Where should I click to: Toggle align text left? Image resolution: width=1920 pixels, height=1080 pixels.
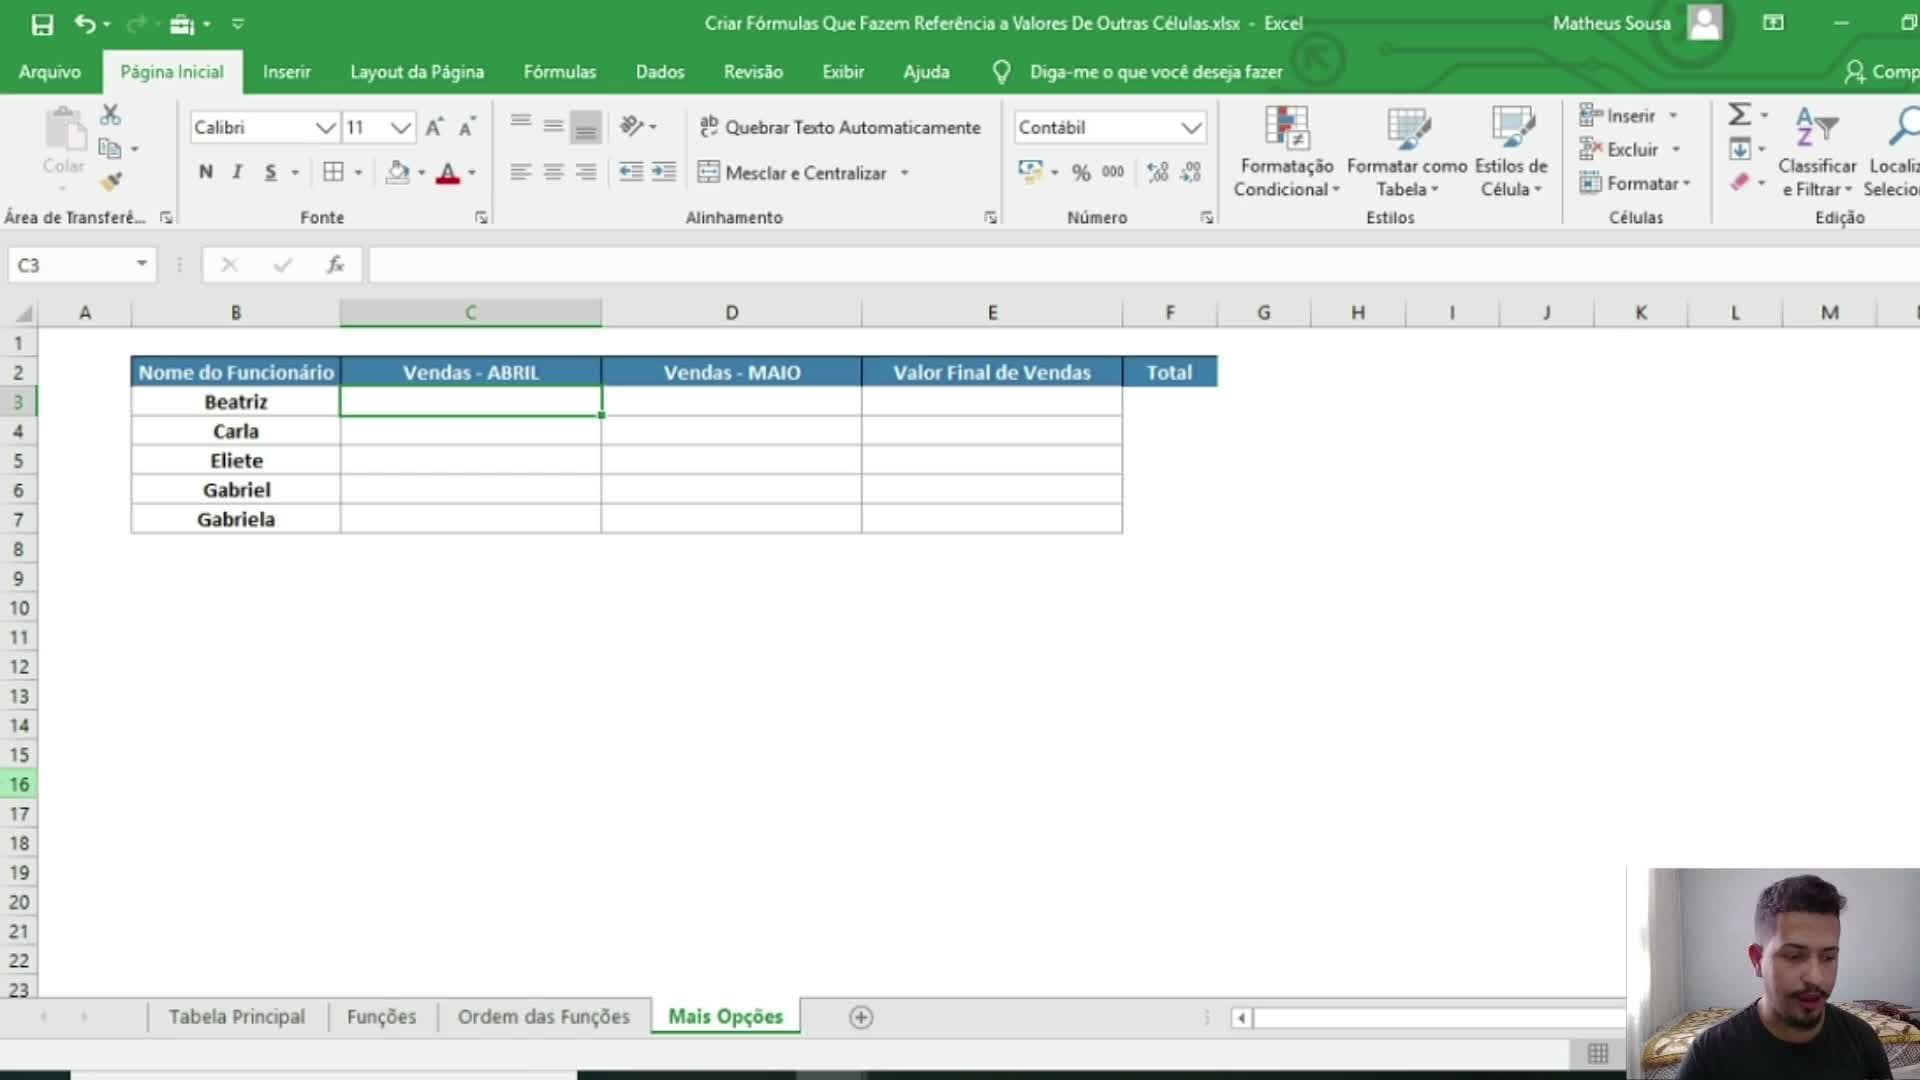click(x=520, y=172)
